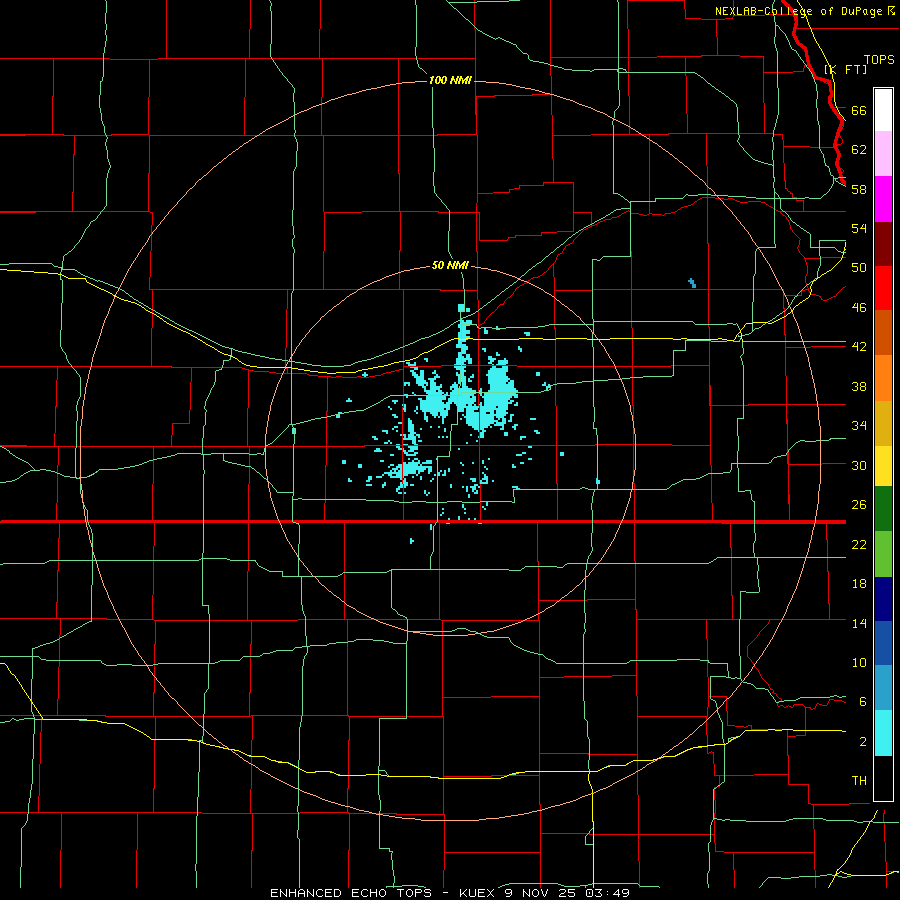Click the 'KUEX' radar site identifier
The image size is (900, 900).
tap(478, 893)
